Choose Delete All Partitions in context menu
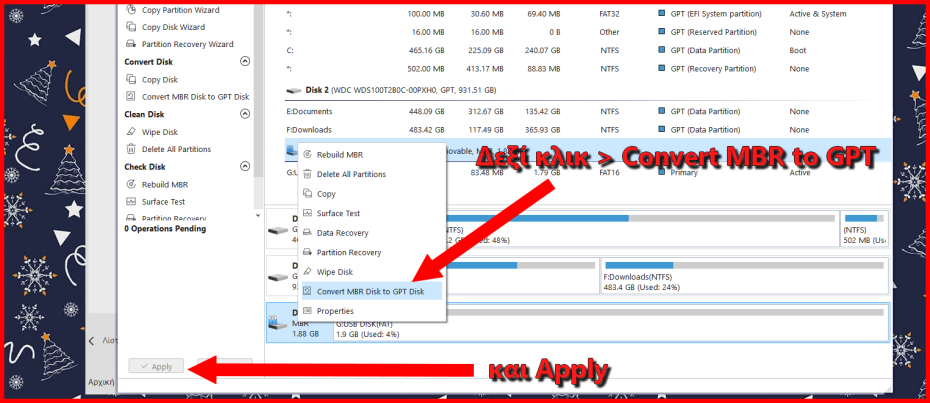The height and width of the screenshot is (403, 930). coord(372,174)
